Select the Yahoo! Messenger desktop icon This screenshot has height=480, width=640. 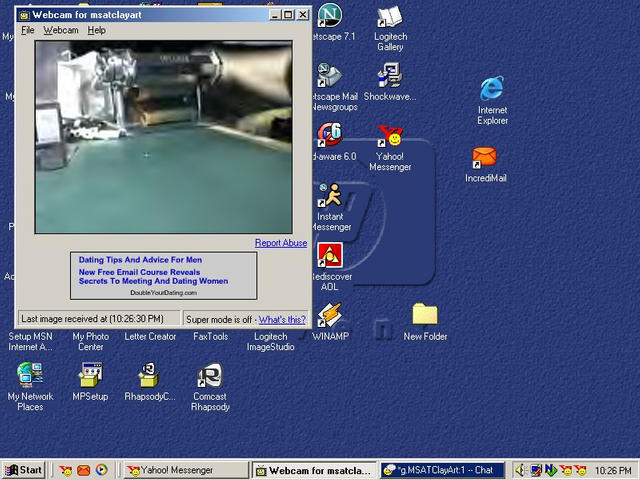tap(390, 136)
